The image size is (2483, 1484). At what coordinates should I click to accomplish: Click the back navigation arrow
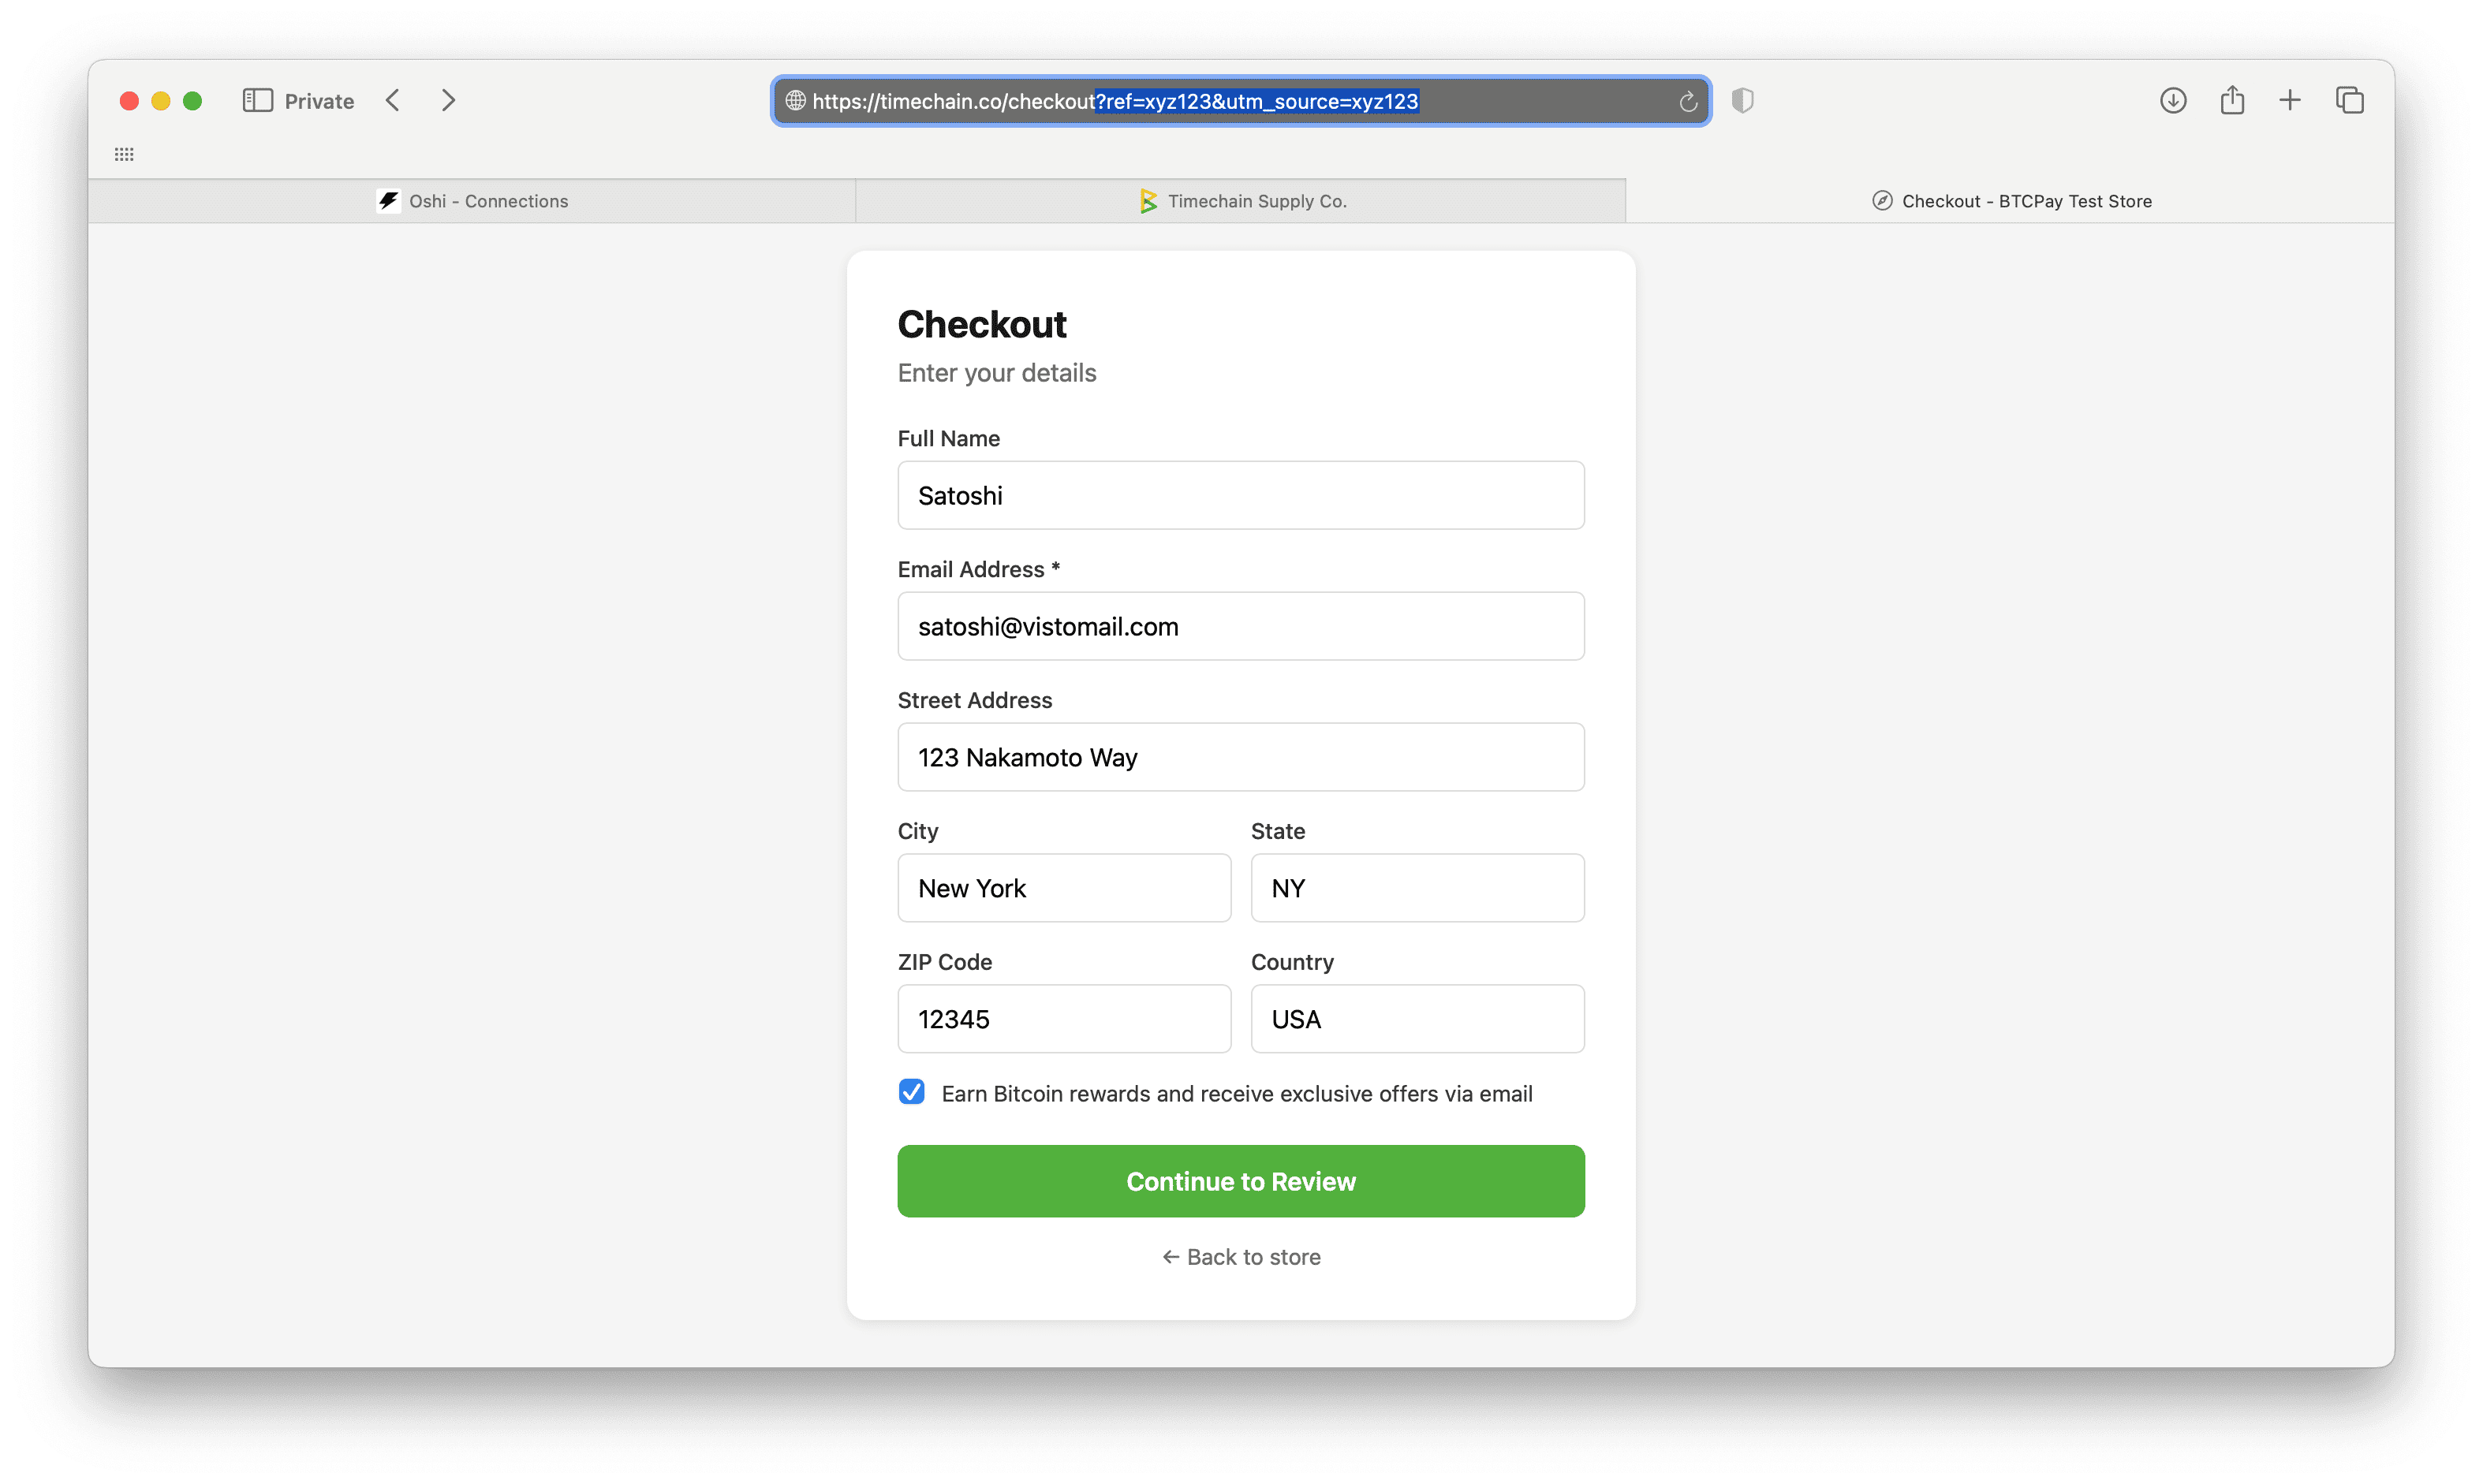392,100
